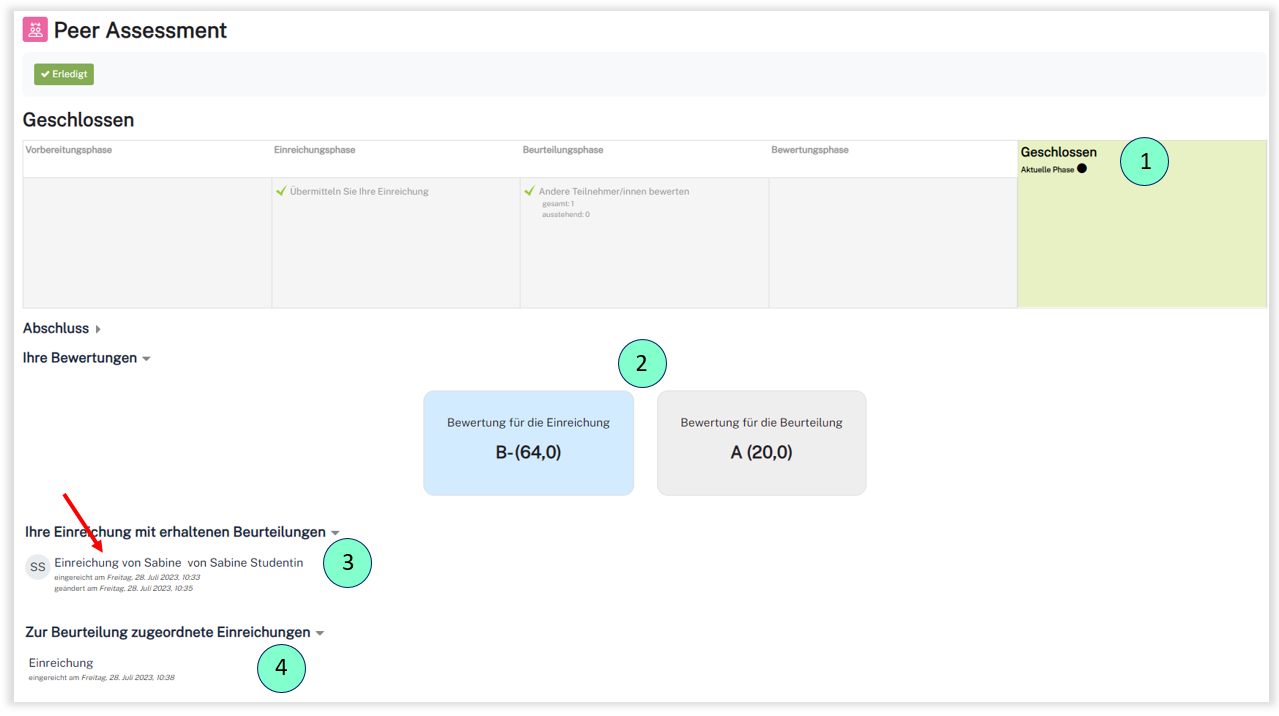Click the black Aktuelle Phase dot
Viewport: 1279px width, 716px height.
1082,169
